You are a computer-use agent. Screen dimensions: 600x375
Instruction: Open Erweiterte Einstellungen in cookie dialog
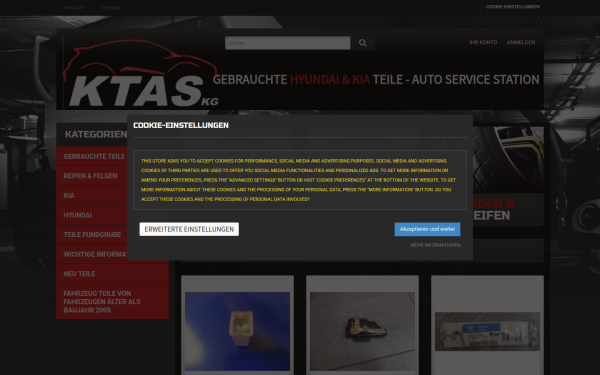tap(189, 229)
